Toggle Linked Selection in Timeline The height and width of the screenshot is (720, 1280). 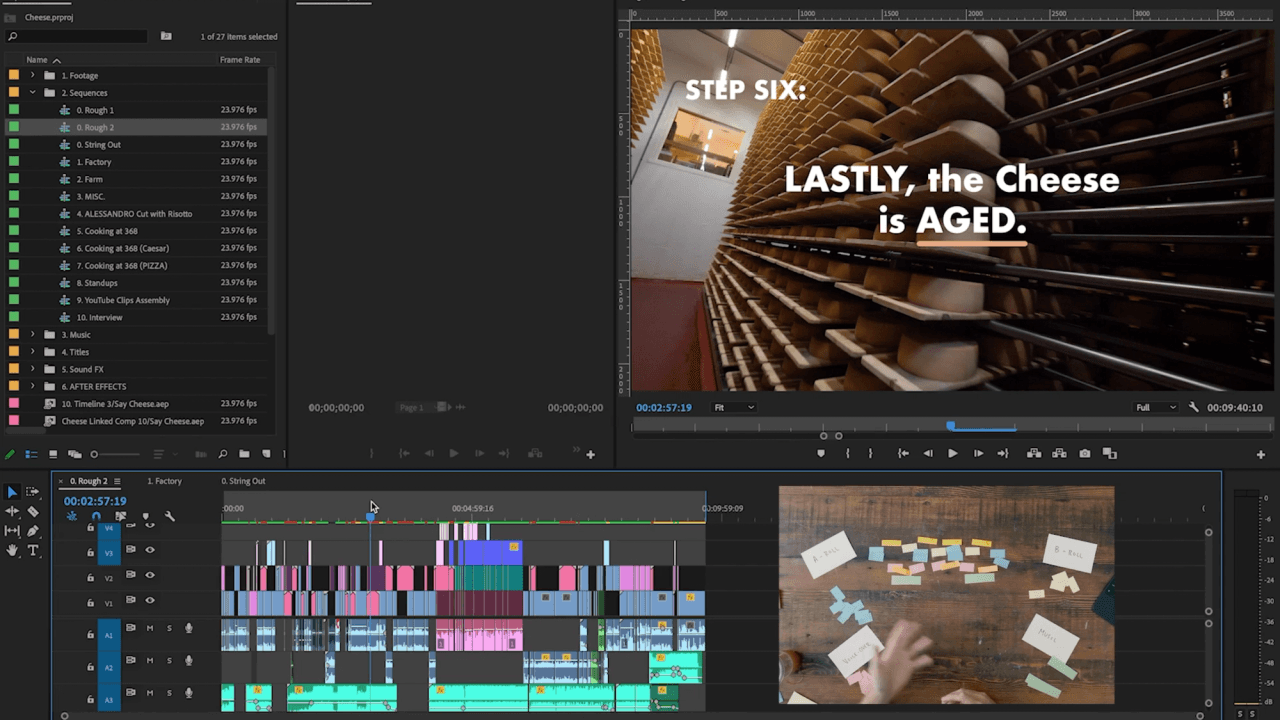click(x=120, y=516)
